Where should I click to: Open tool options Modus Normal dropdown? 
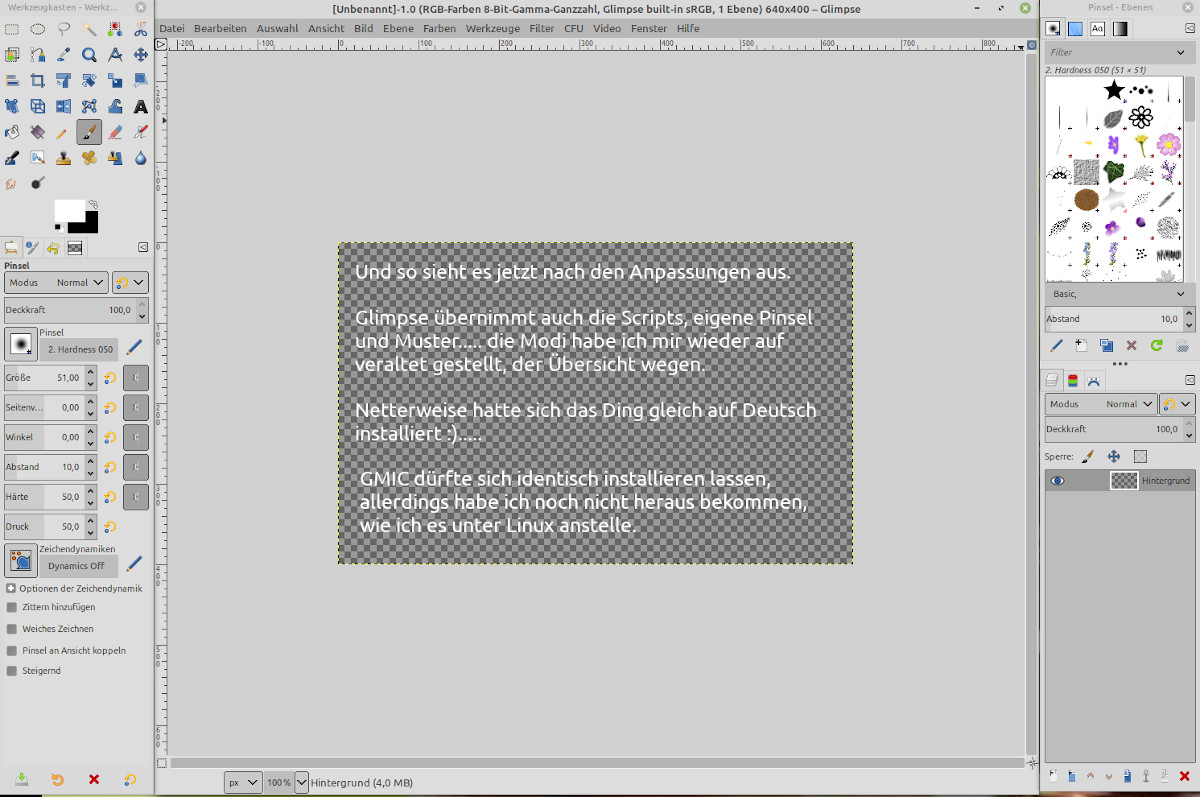coord(56,283)
